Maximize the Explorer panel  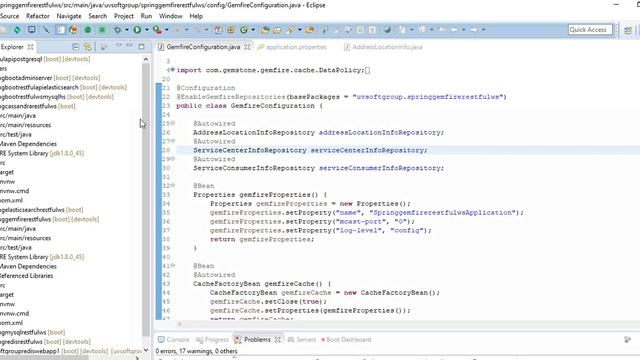tap(141, 47)
